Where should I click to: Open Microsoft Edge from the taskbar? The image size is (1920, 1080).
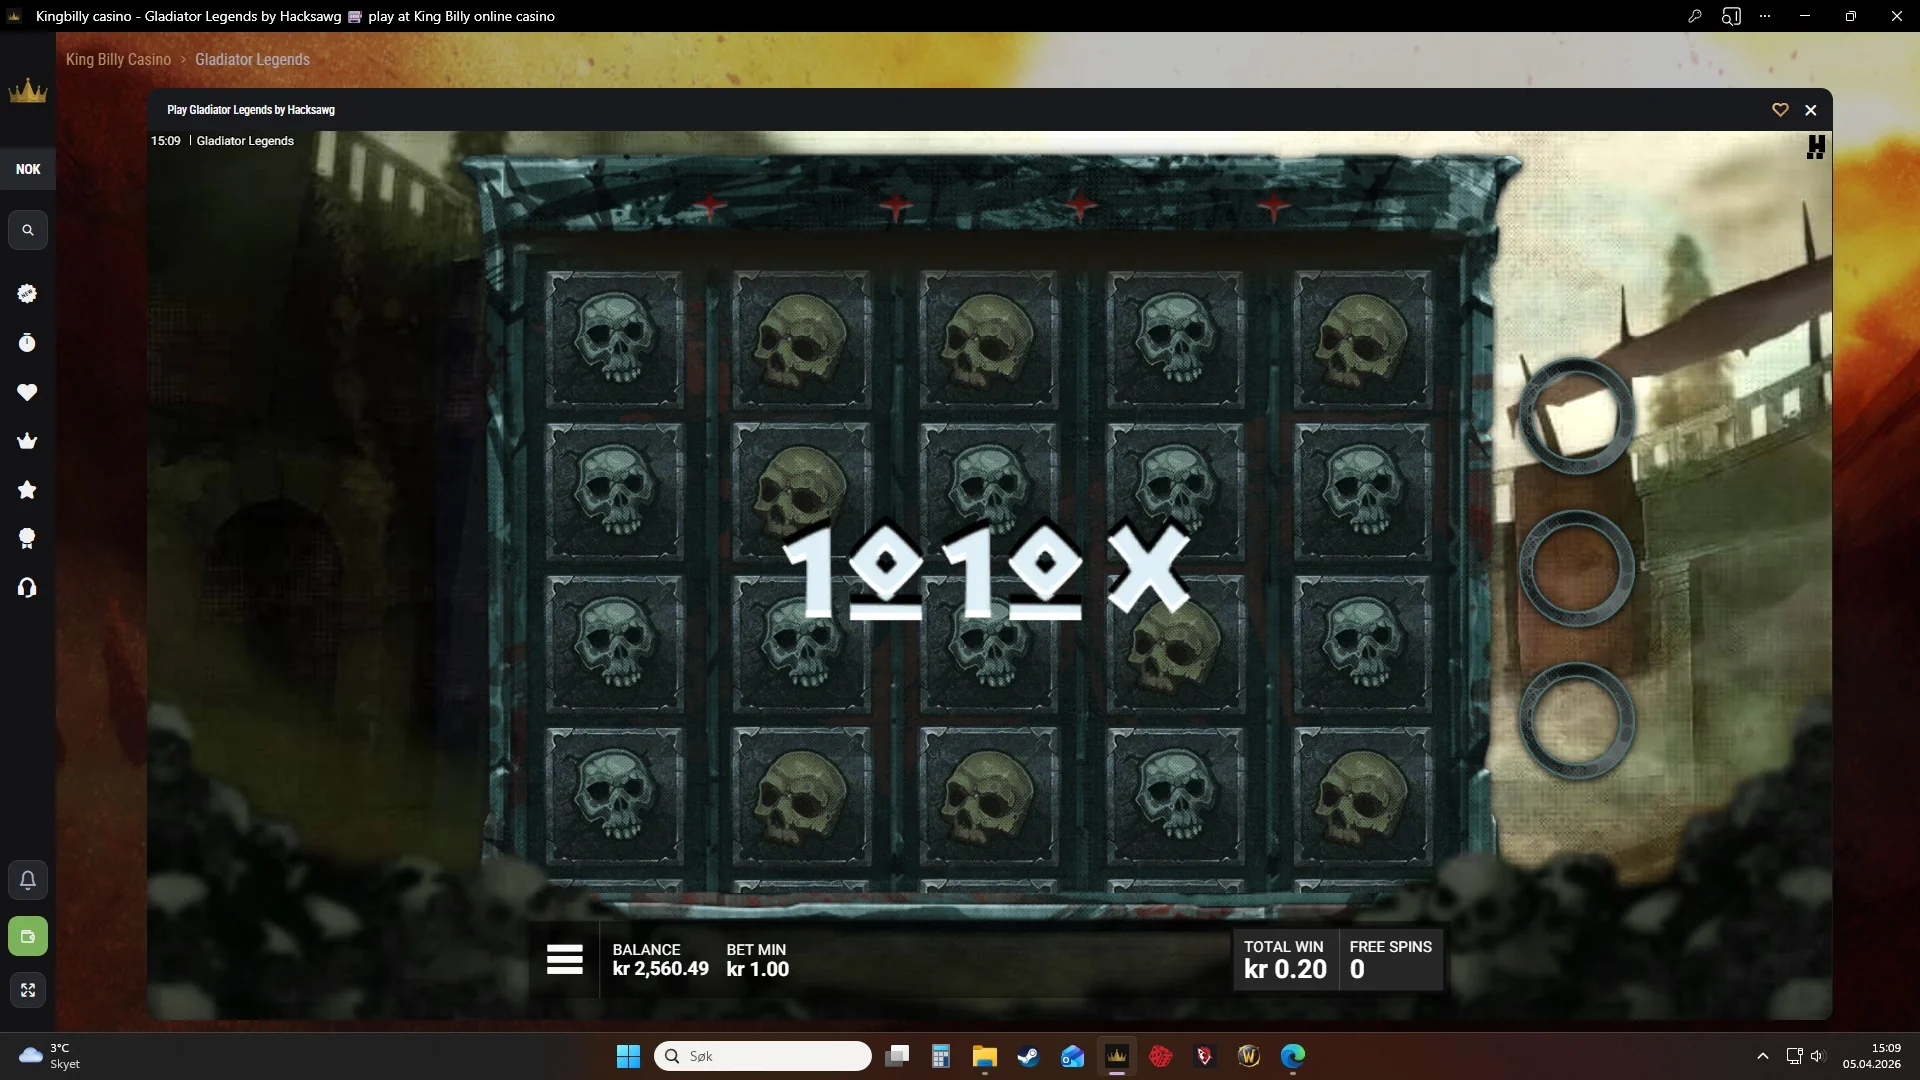(1293, 1056)
